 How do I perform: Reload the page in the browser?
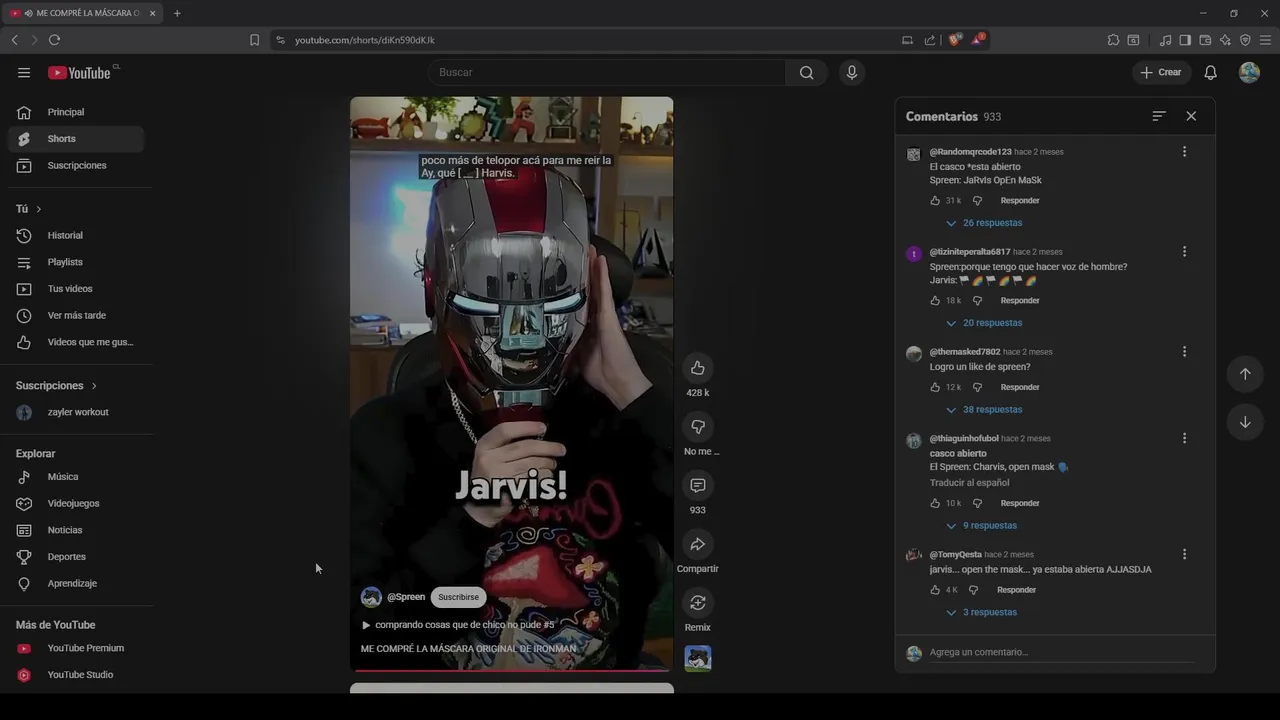point(54,40)
